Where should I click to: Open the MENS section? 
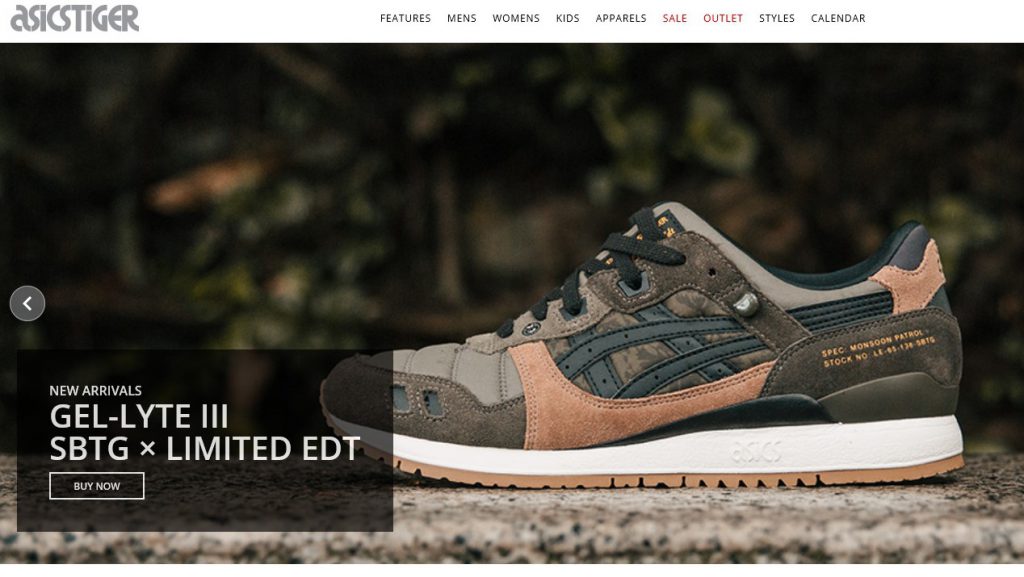click(x=462, y=18)
